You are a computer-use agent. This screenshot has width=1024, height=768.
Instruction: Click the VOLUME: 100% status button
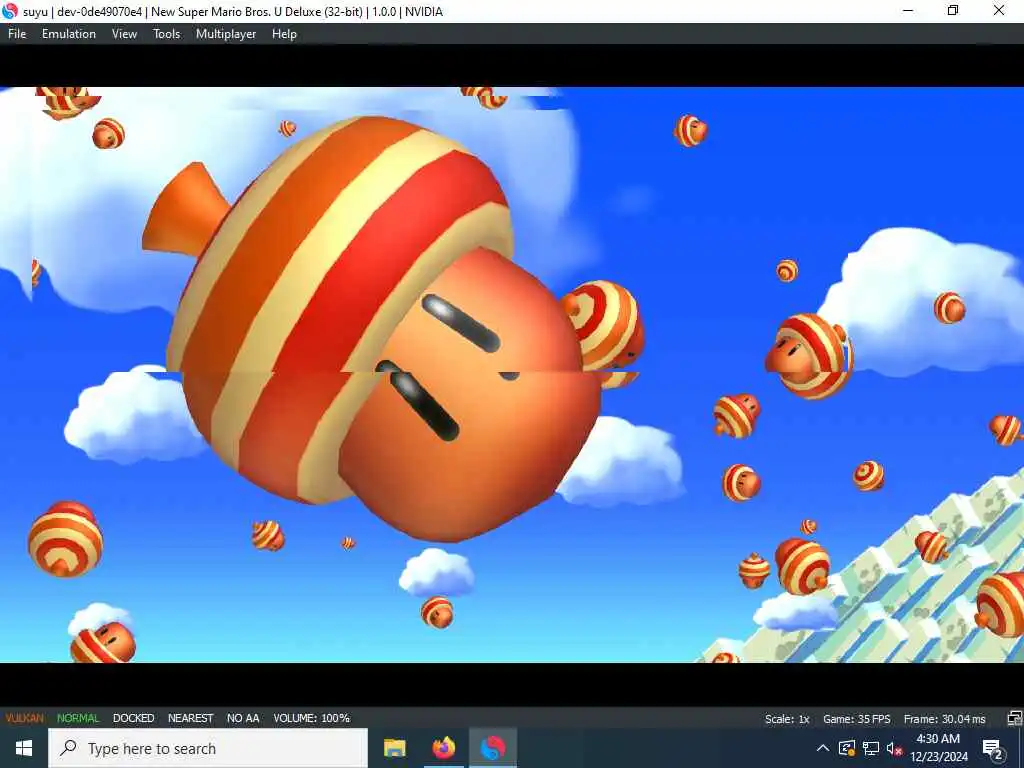(312, 718)
